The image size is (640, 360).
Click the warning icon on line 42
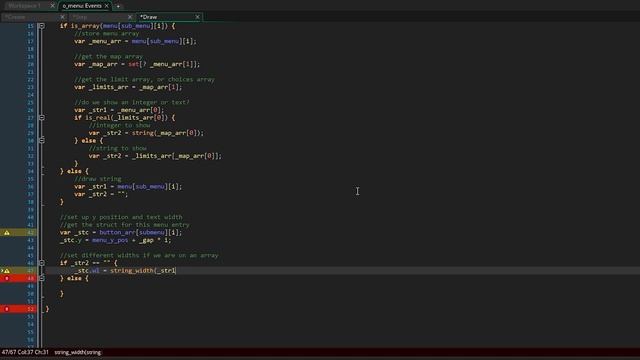point(7,233)
